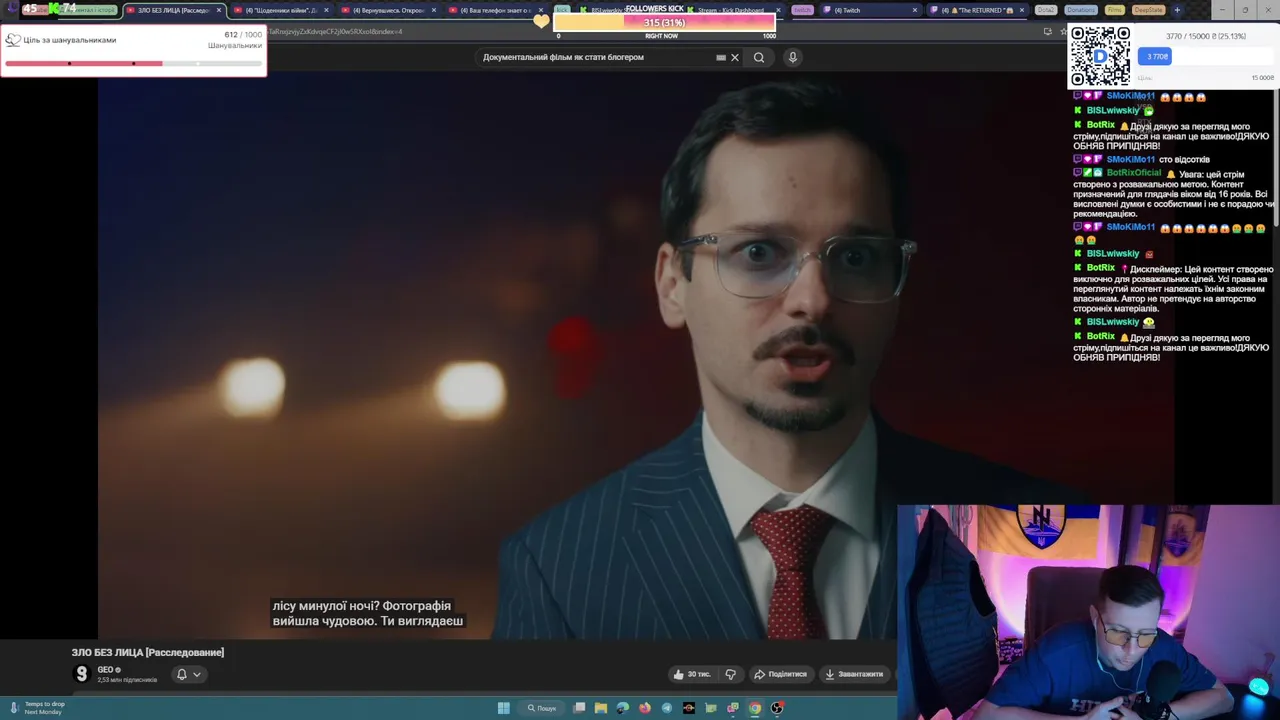The image size is (1280, 720).
Task: Open the Windows Start menu
Action: pos(504,708)
